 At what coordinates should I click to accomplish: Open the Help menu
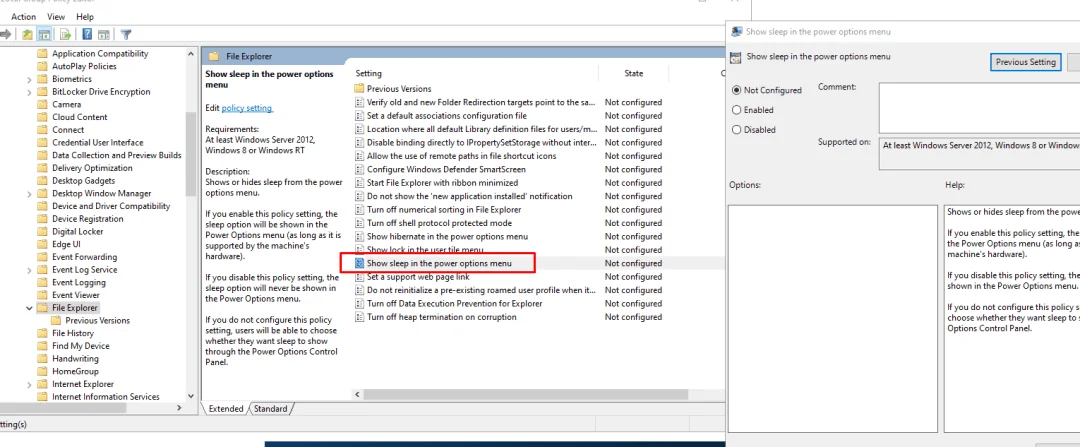click(85, 17)
